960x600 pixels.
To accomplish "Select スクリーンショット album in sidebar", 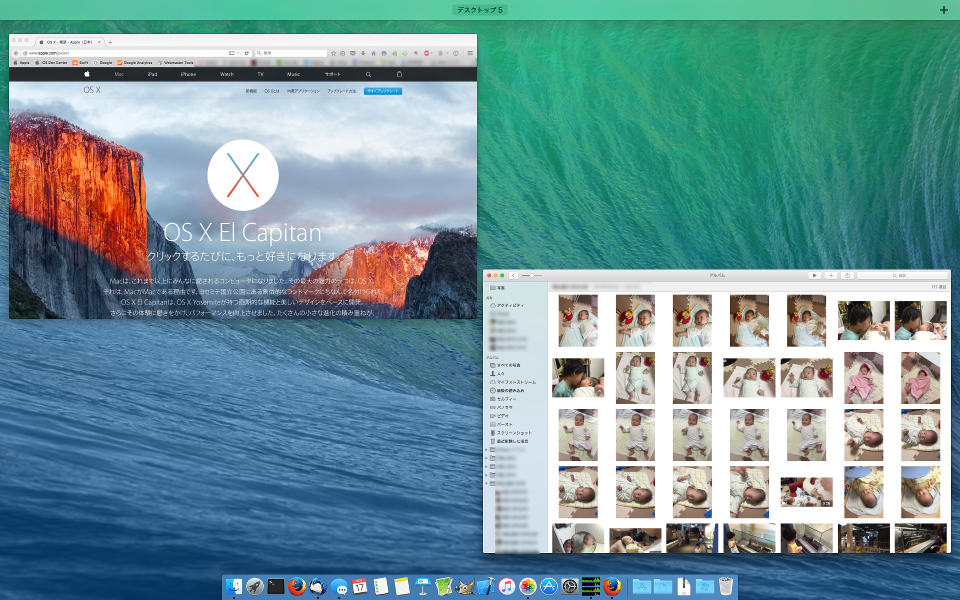I will pos(511,433).
